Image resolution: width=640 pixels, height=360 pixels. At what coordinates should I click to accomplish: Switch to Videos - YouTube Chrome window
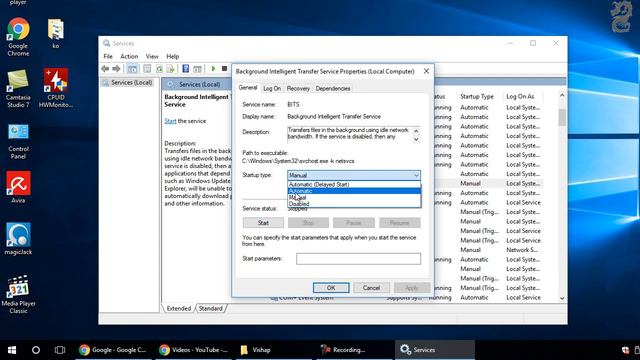coord(194,350)
